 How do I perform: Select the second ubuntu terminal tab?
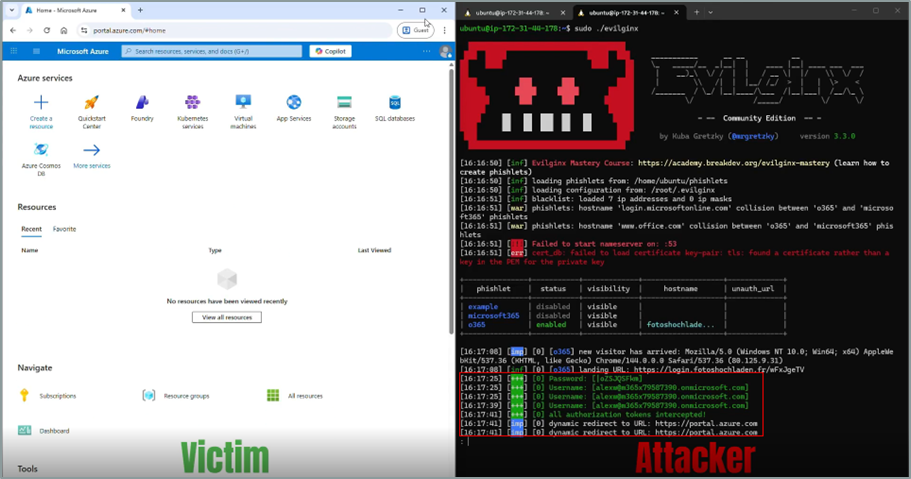[627, 12]
